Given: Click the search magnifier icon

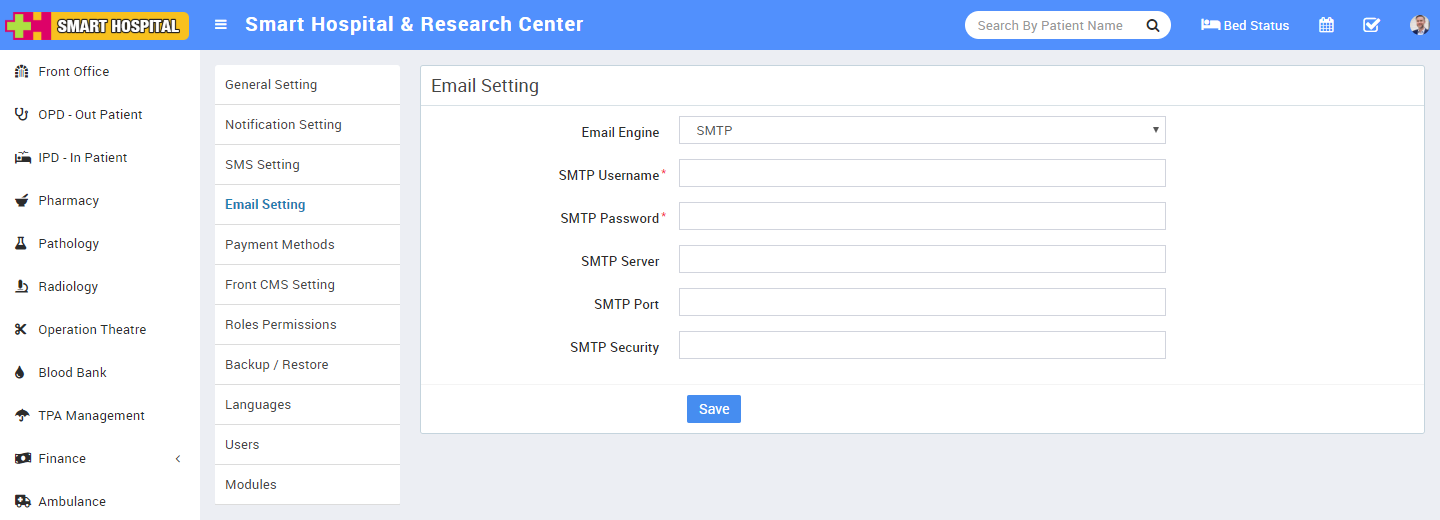Looking at the screenshot, I should 1152,25.
